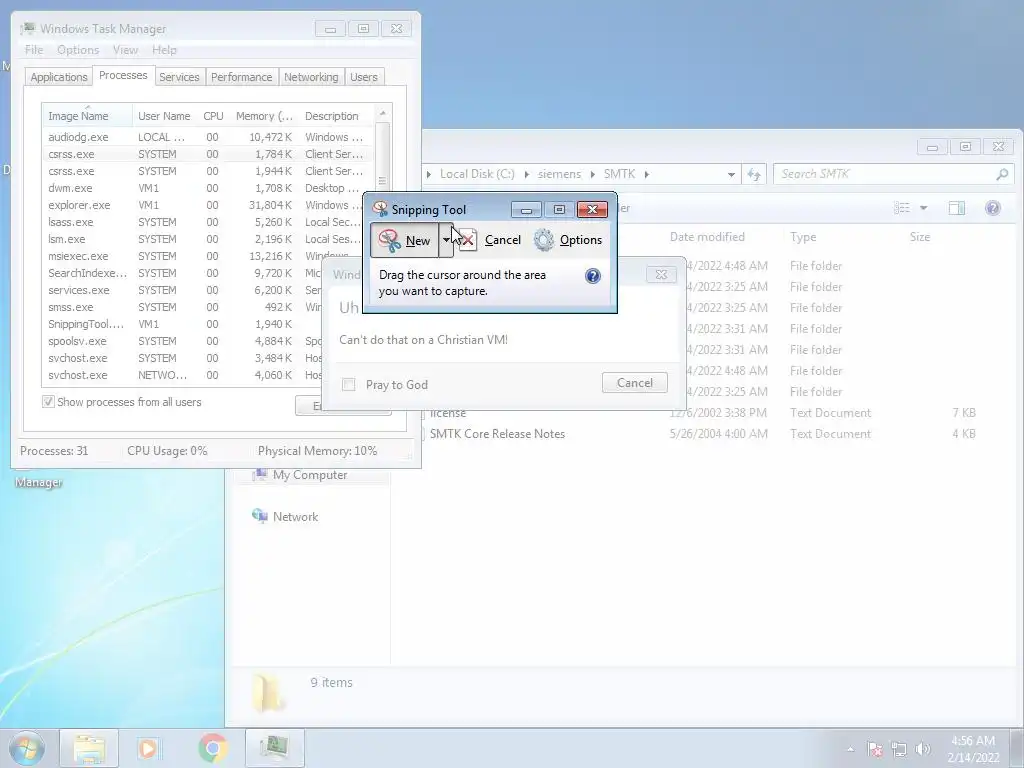Open the New snip type dropdown arrow

tap(446, 240)
